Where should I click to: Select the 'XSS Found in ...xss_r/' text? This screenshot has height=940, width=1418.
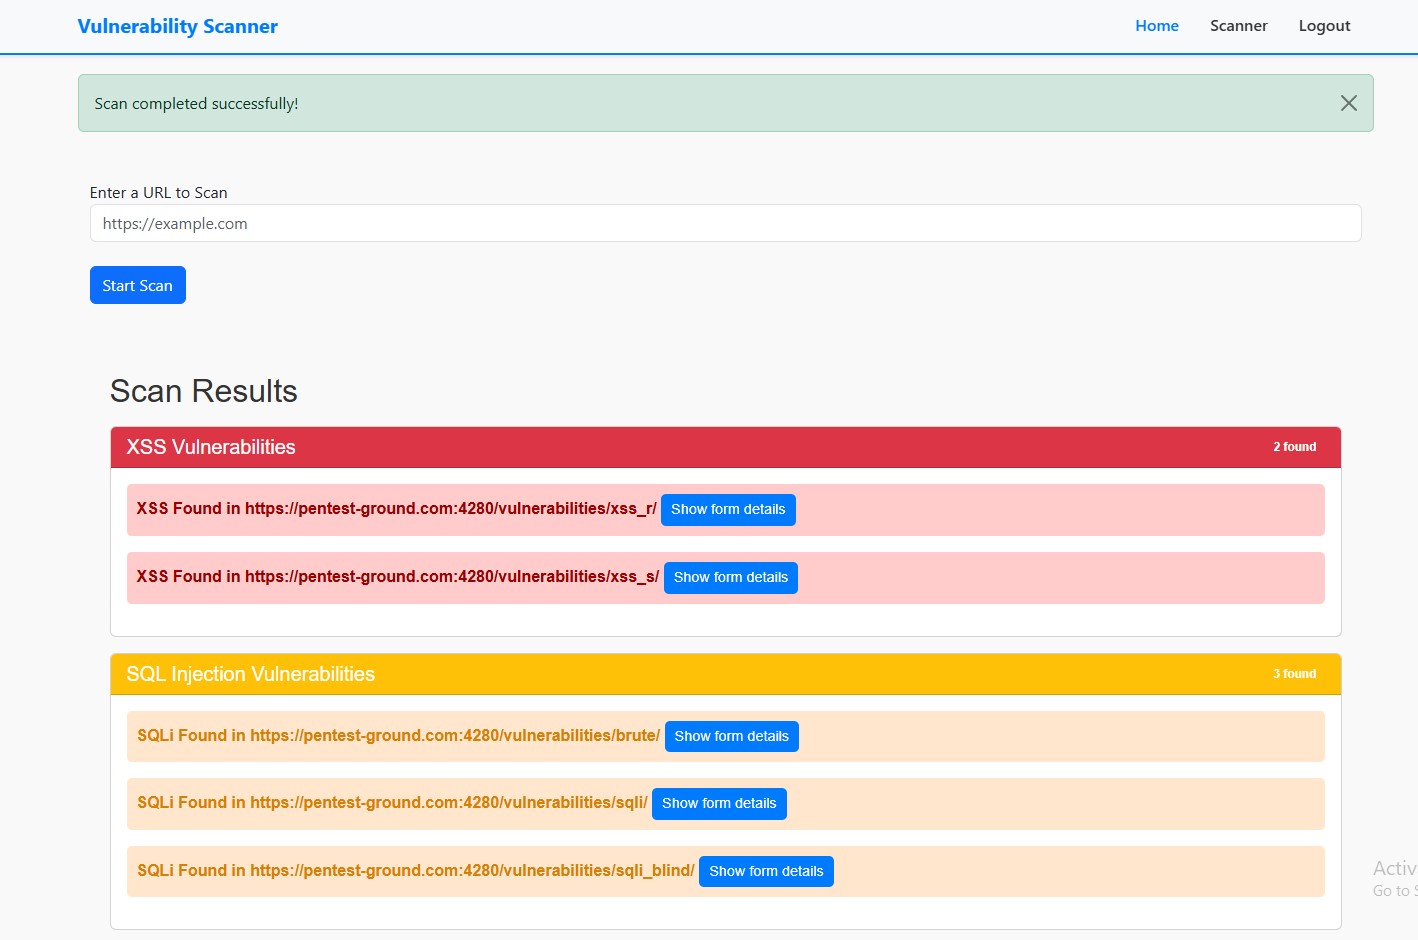click(x=396, y=509)
